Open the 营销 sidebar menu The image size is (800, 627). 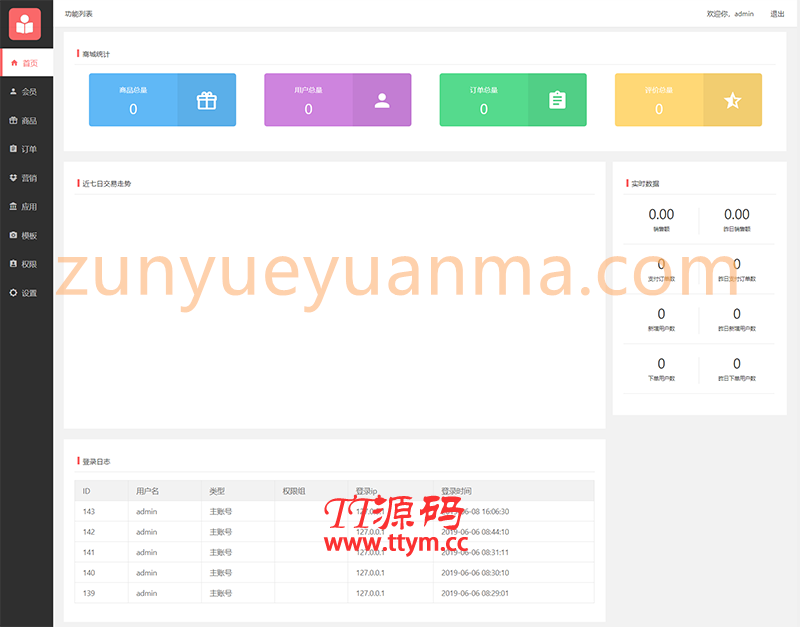(27, 178)
